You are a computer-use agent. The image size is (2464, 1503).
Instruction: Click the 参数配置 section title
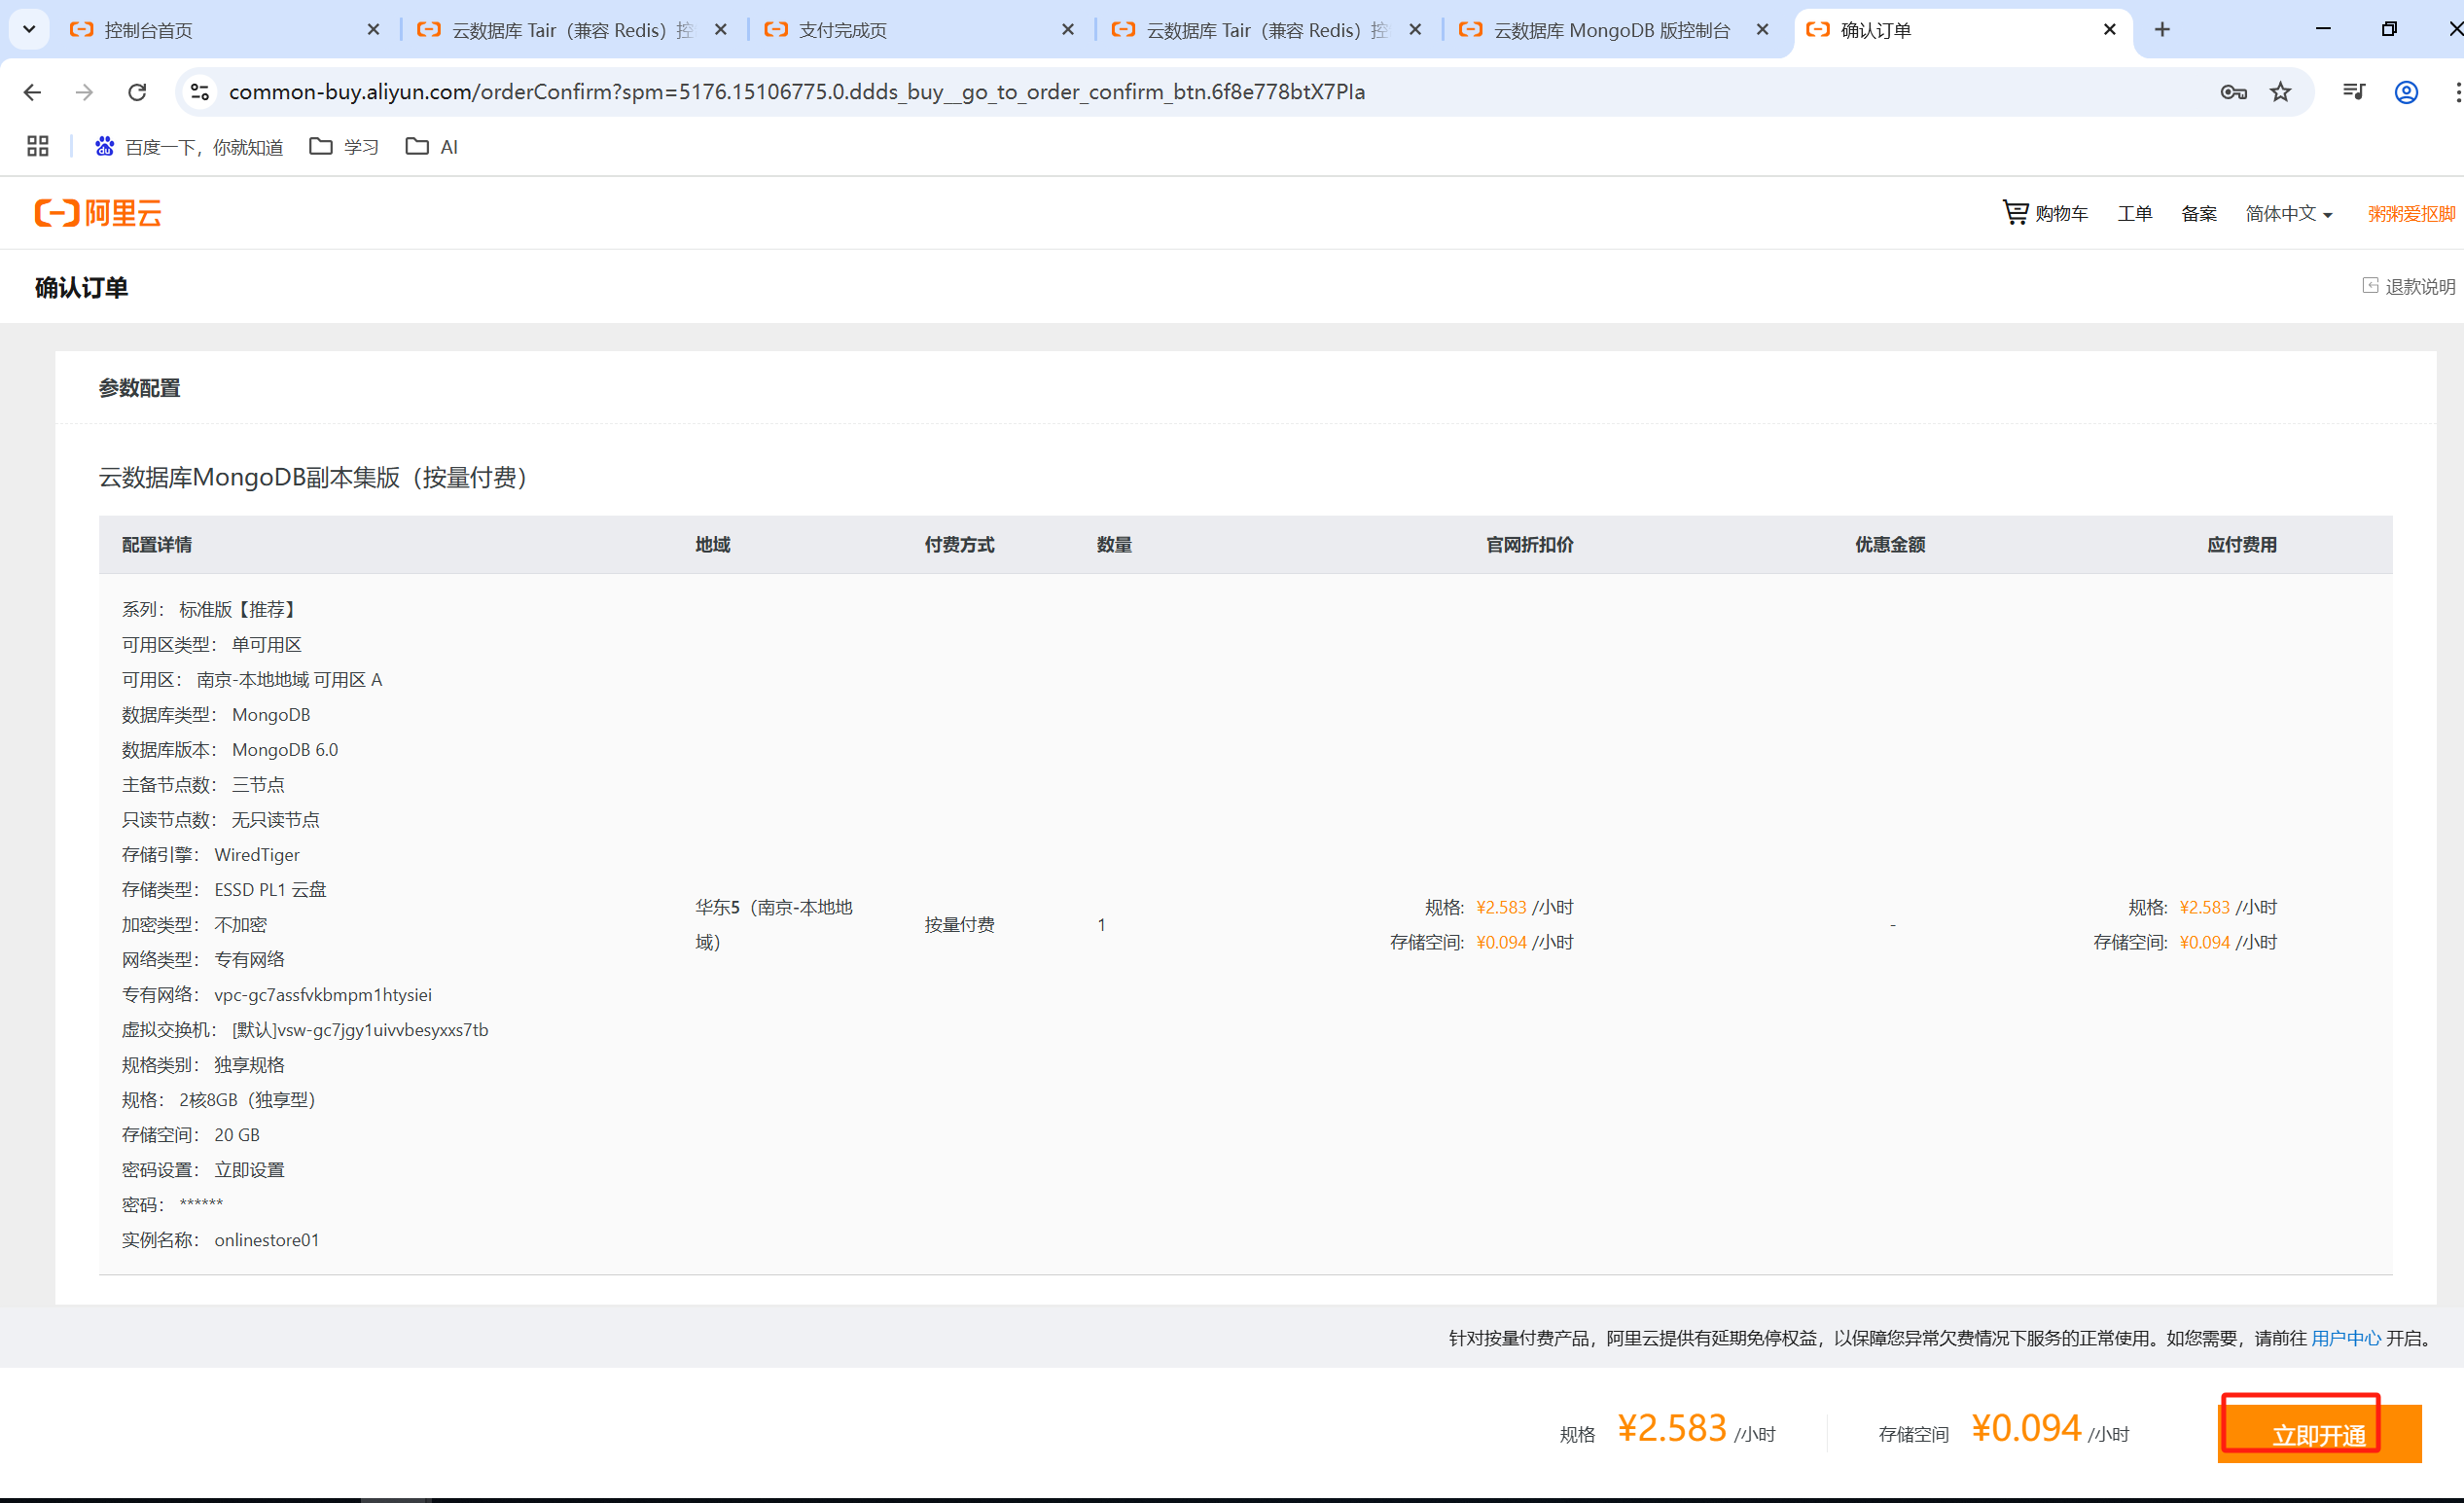[x=139, y=388]
